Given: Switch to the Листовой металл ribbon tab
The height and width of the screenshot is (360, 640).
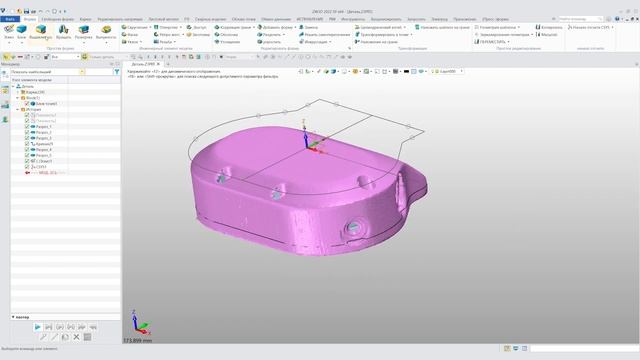Looking at the screenshot, I should click(163, 19).
